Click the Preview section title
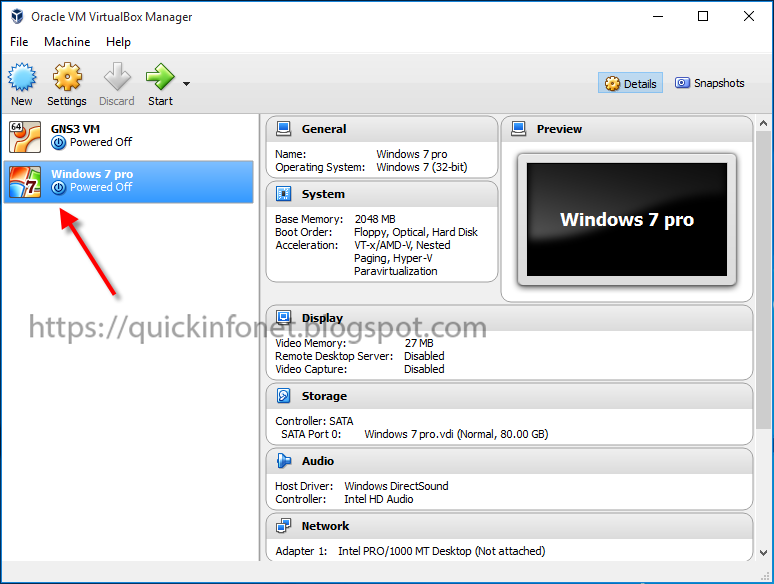The height and width of the screenshot is (584, 774). (x=559, y=129)
